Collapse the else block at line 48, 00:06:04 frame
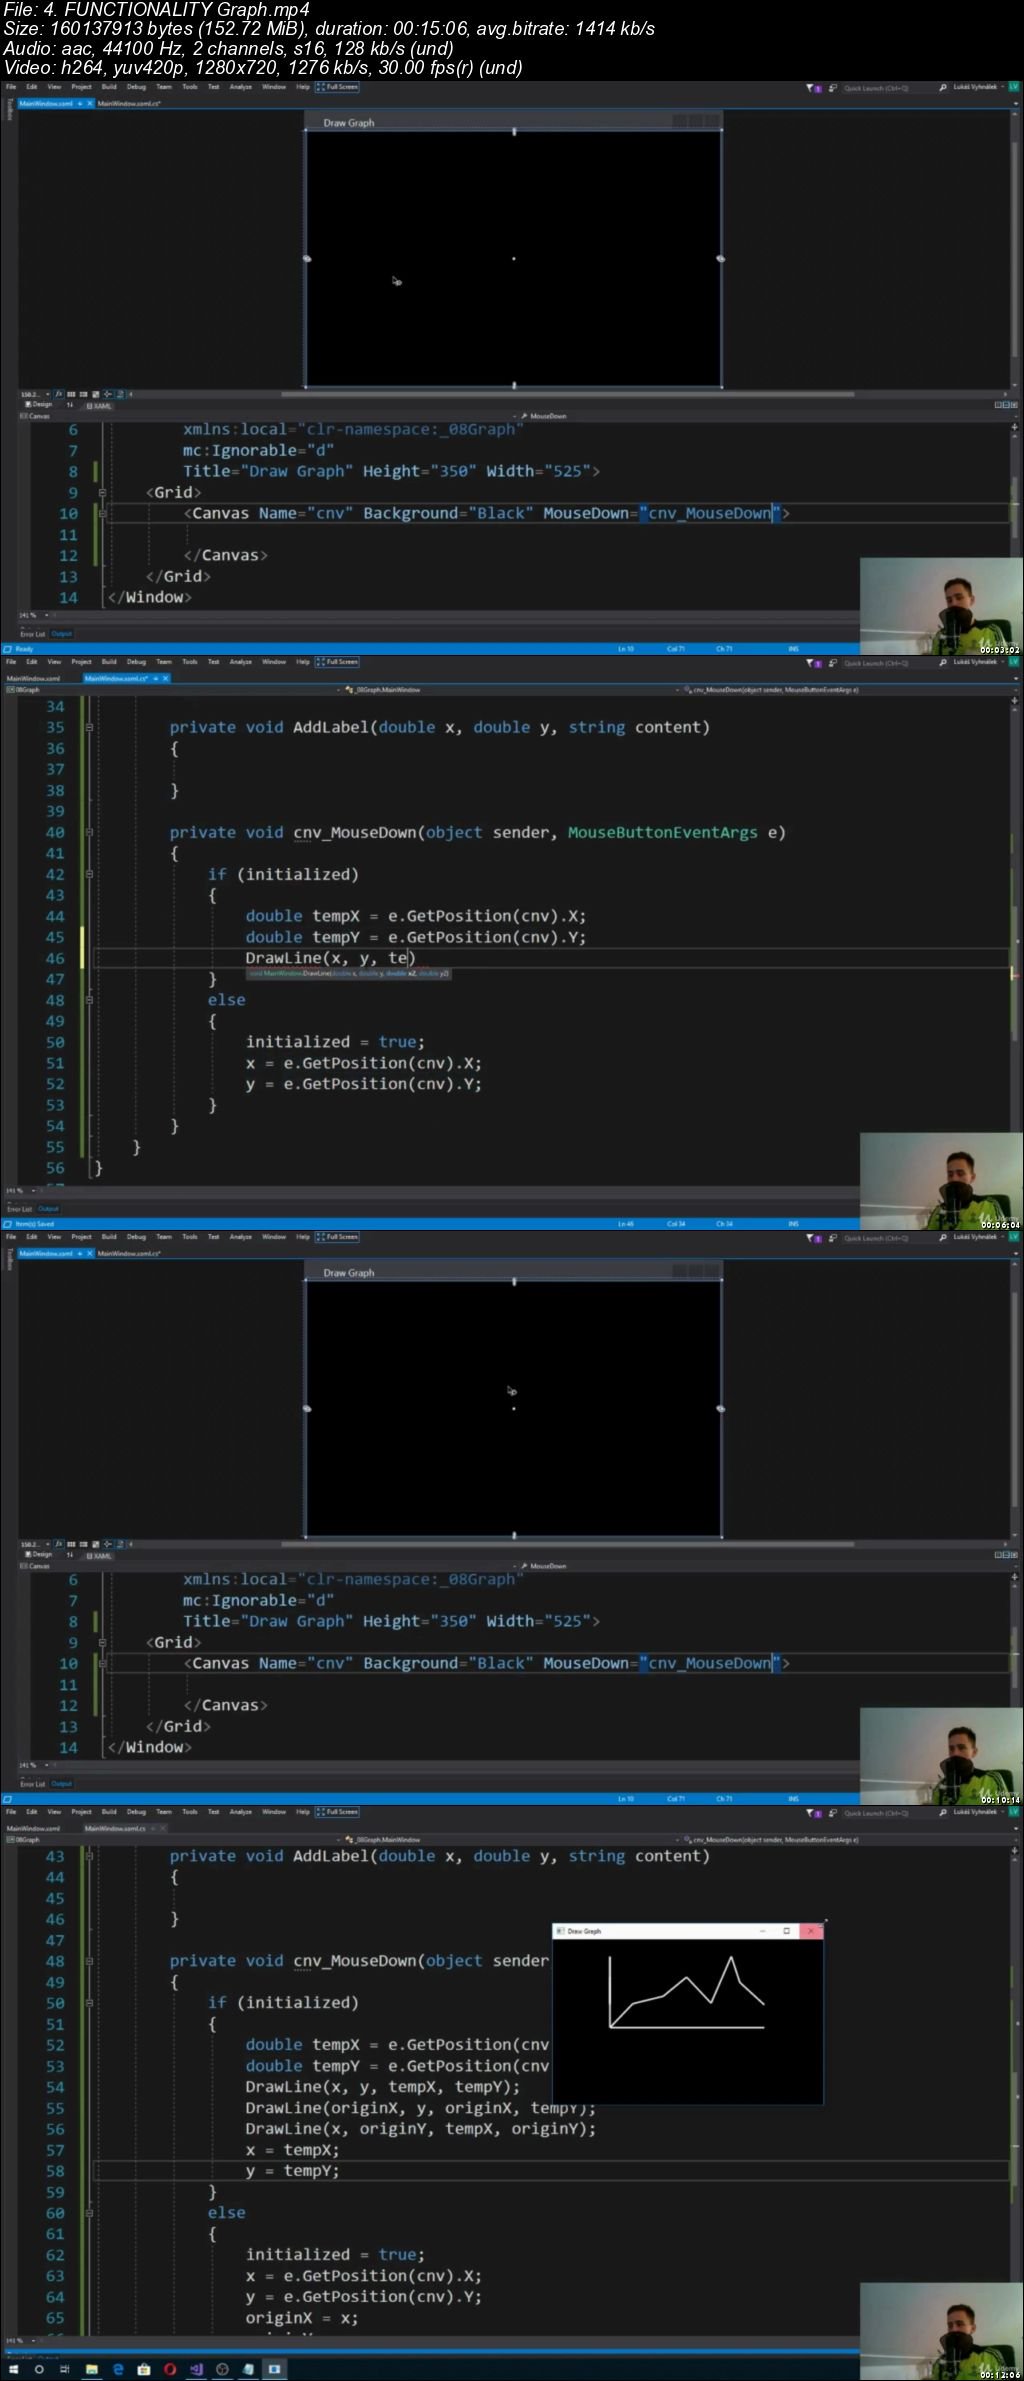 click(89, 1001)
